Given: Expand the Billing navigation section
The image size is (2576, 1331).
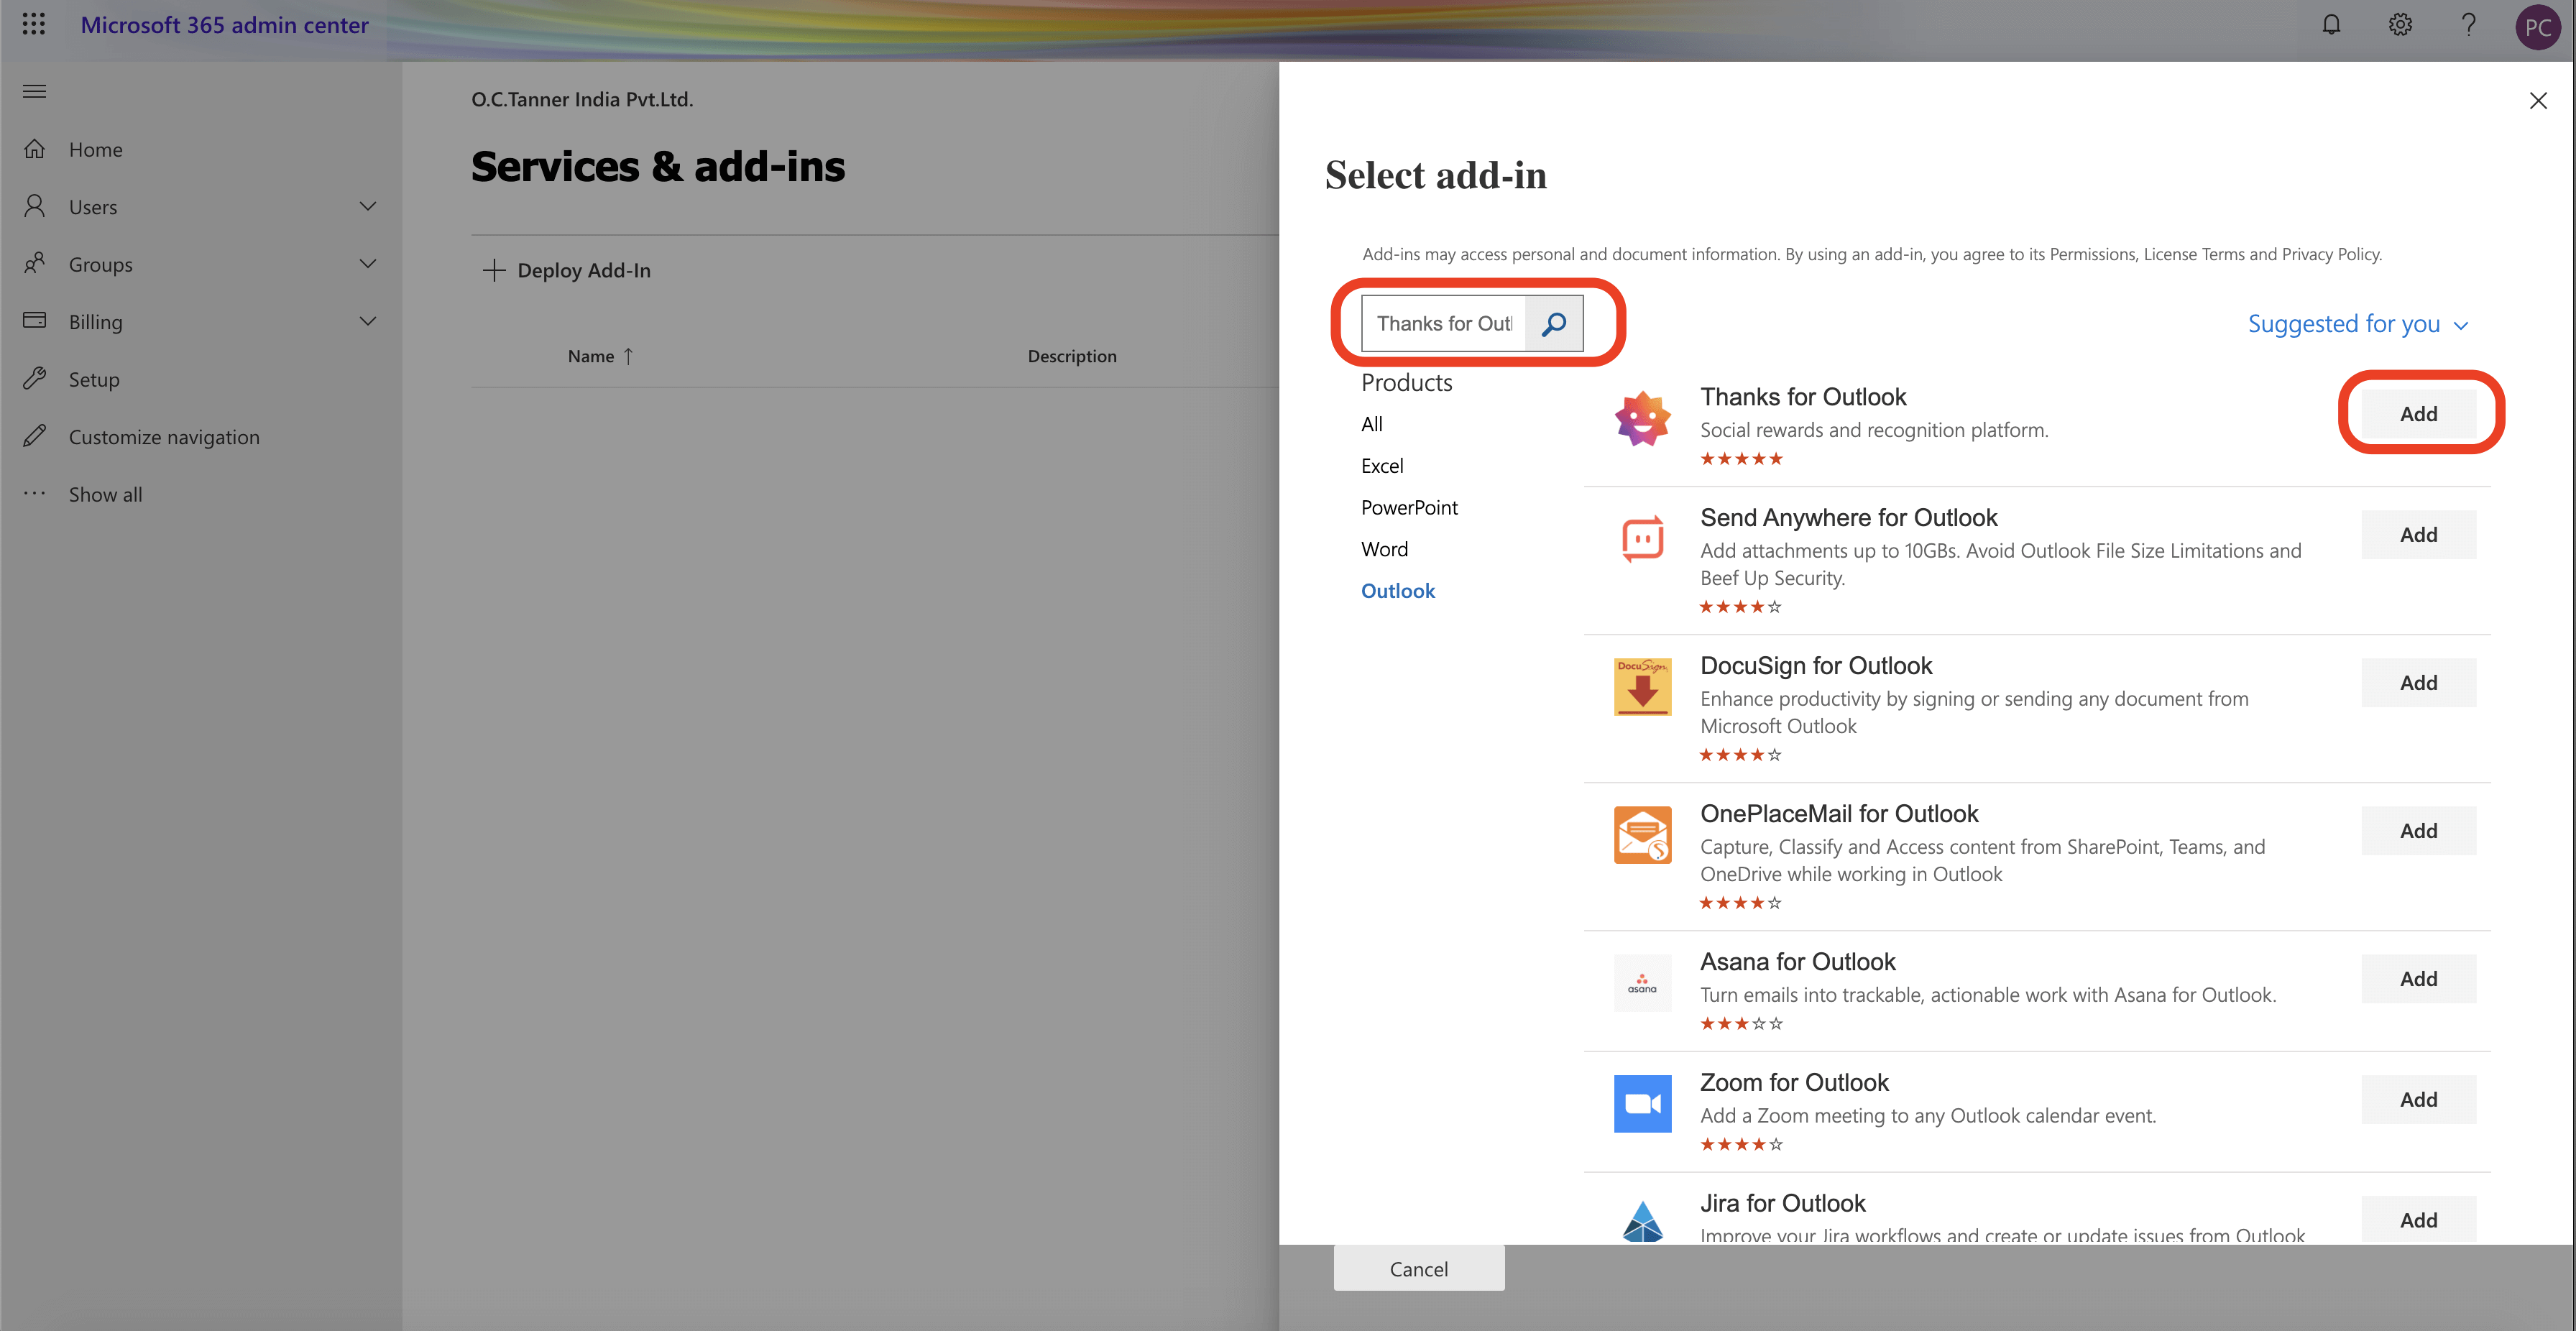Looking at the screenshot, I should pos(367,322).
